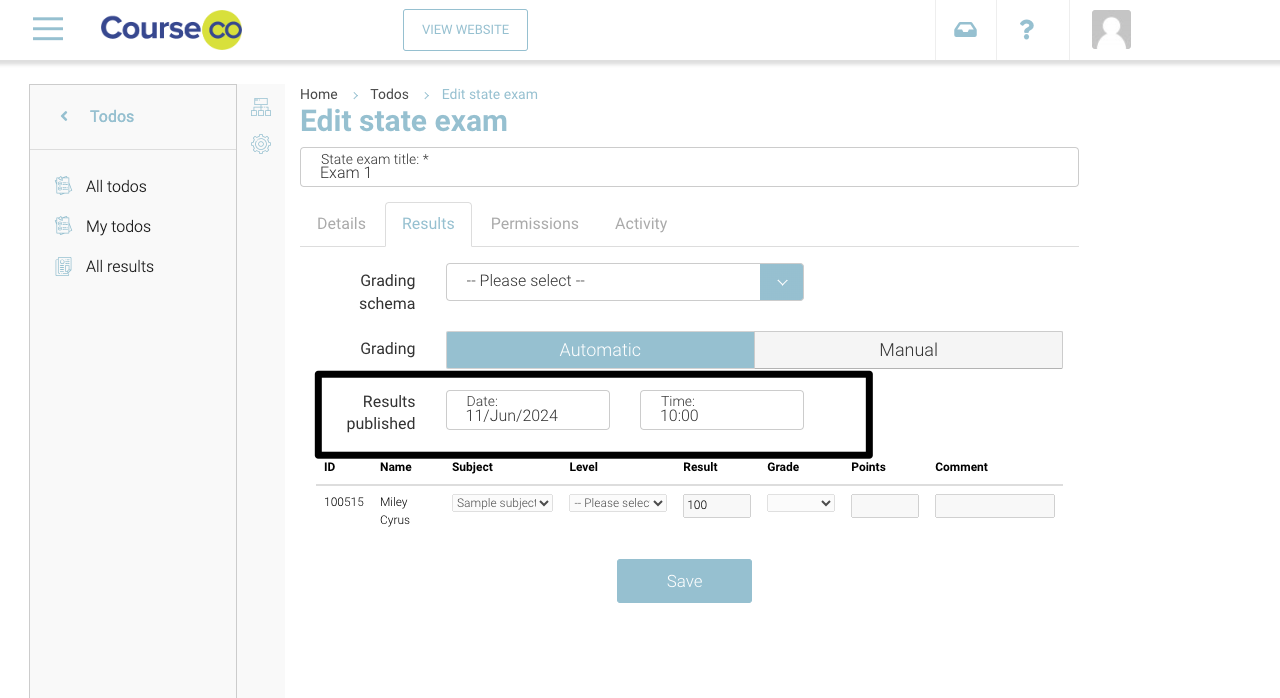Open the inbox tray icon
This screenshot has height=698, width=1280.
[x=965, y=30]
